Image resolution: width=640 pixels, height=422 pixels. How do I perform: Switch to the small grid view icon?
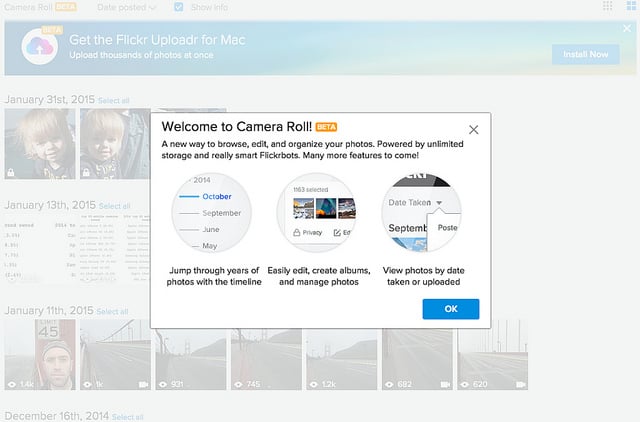[607, 6]
